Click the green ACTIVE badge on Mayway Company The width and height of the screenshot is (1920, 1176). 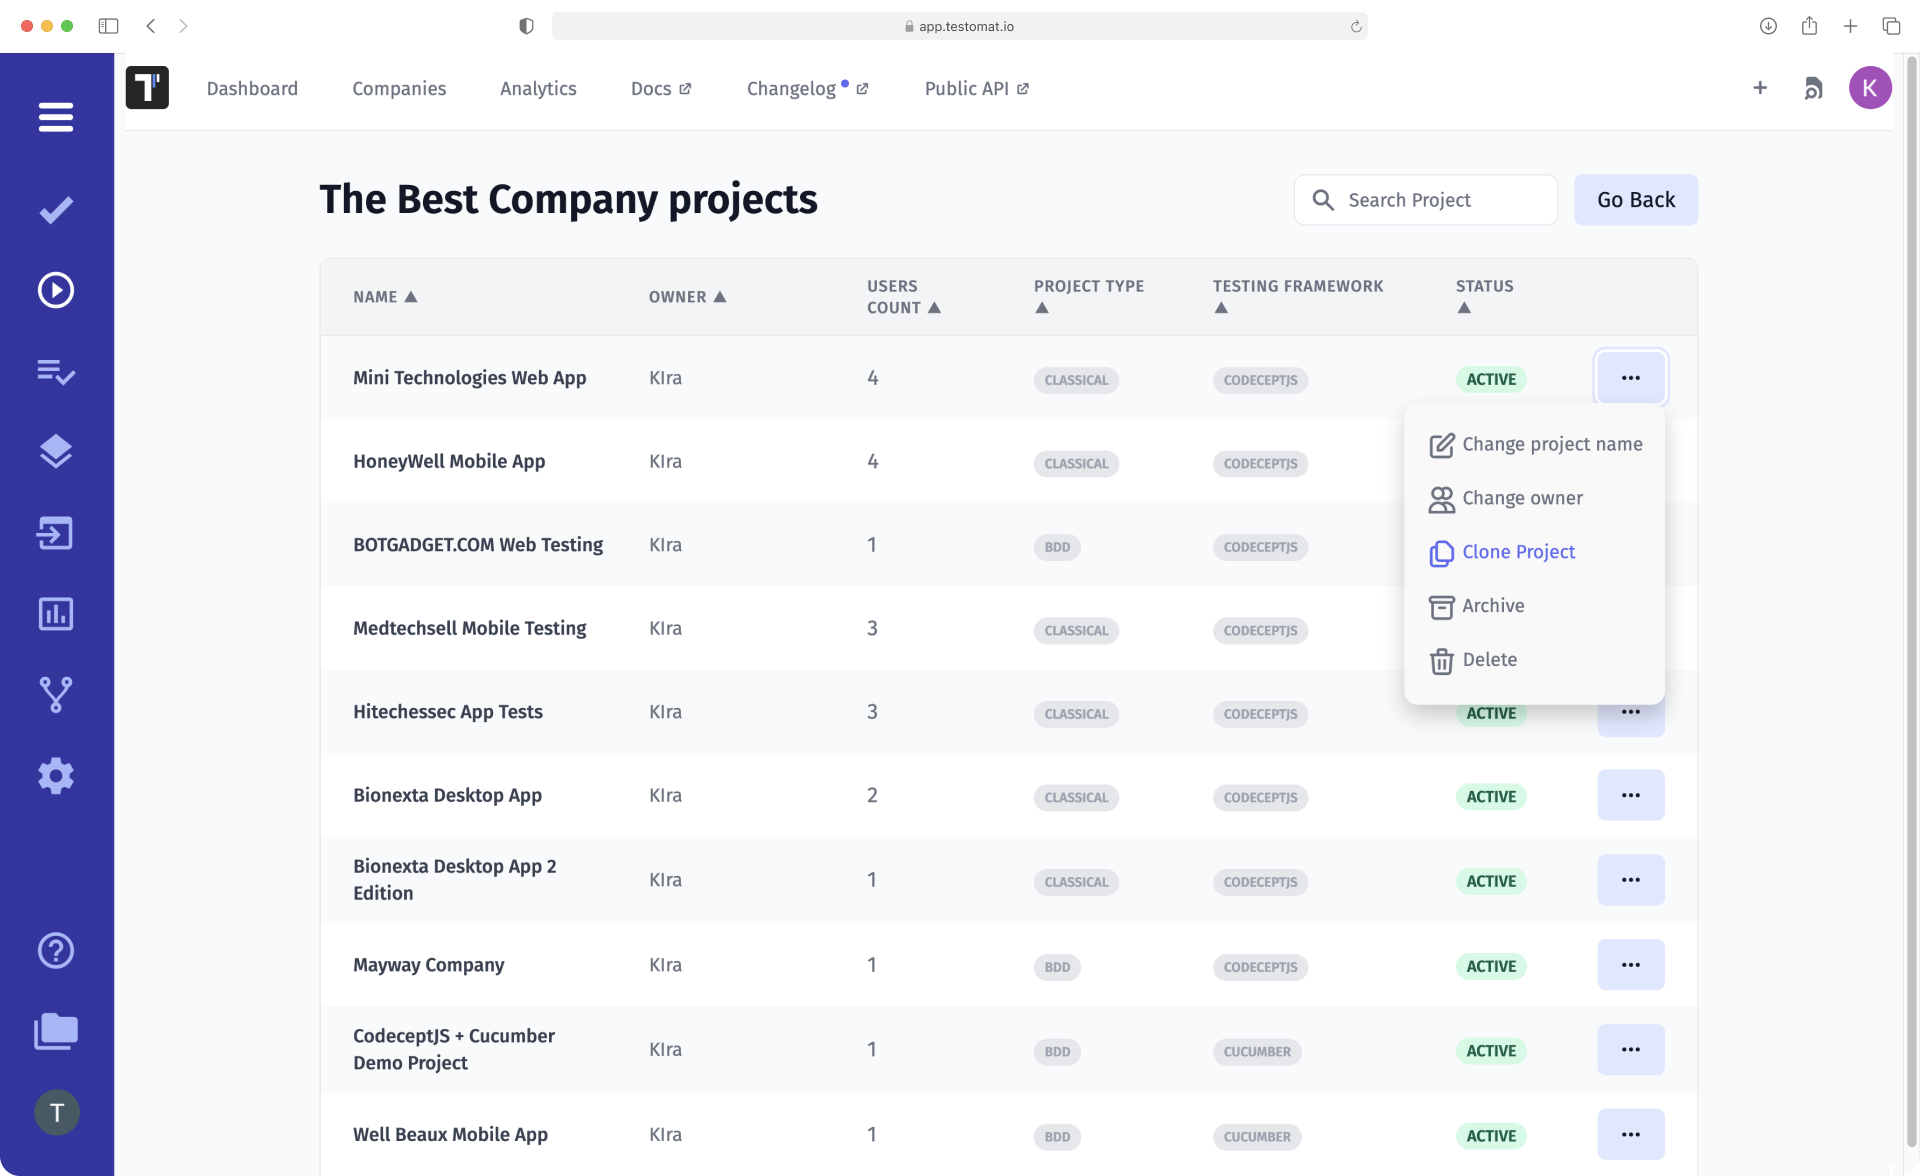tap(1491, 965)
